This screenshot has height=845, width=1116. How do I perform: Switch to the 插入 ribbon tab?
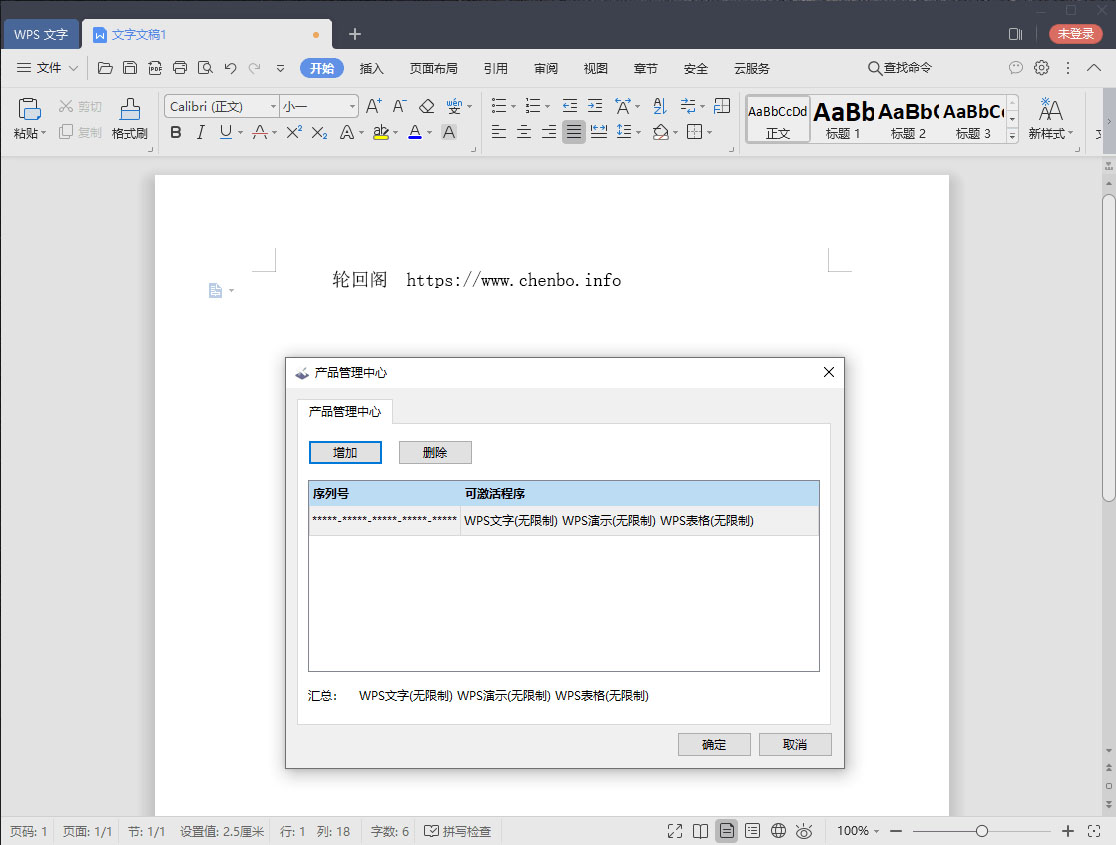[371, 68]
